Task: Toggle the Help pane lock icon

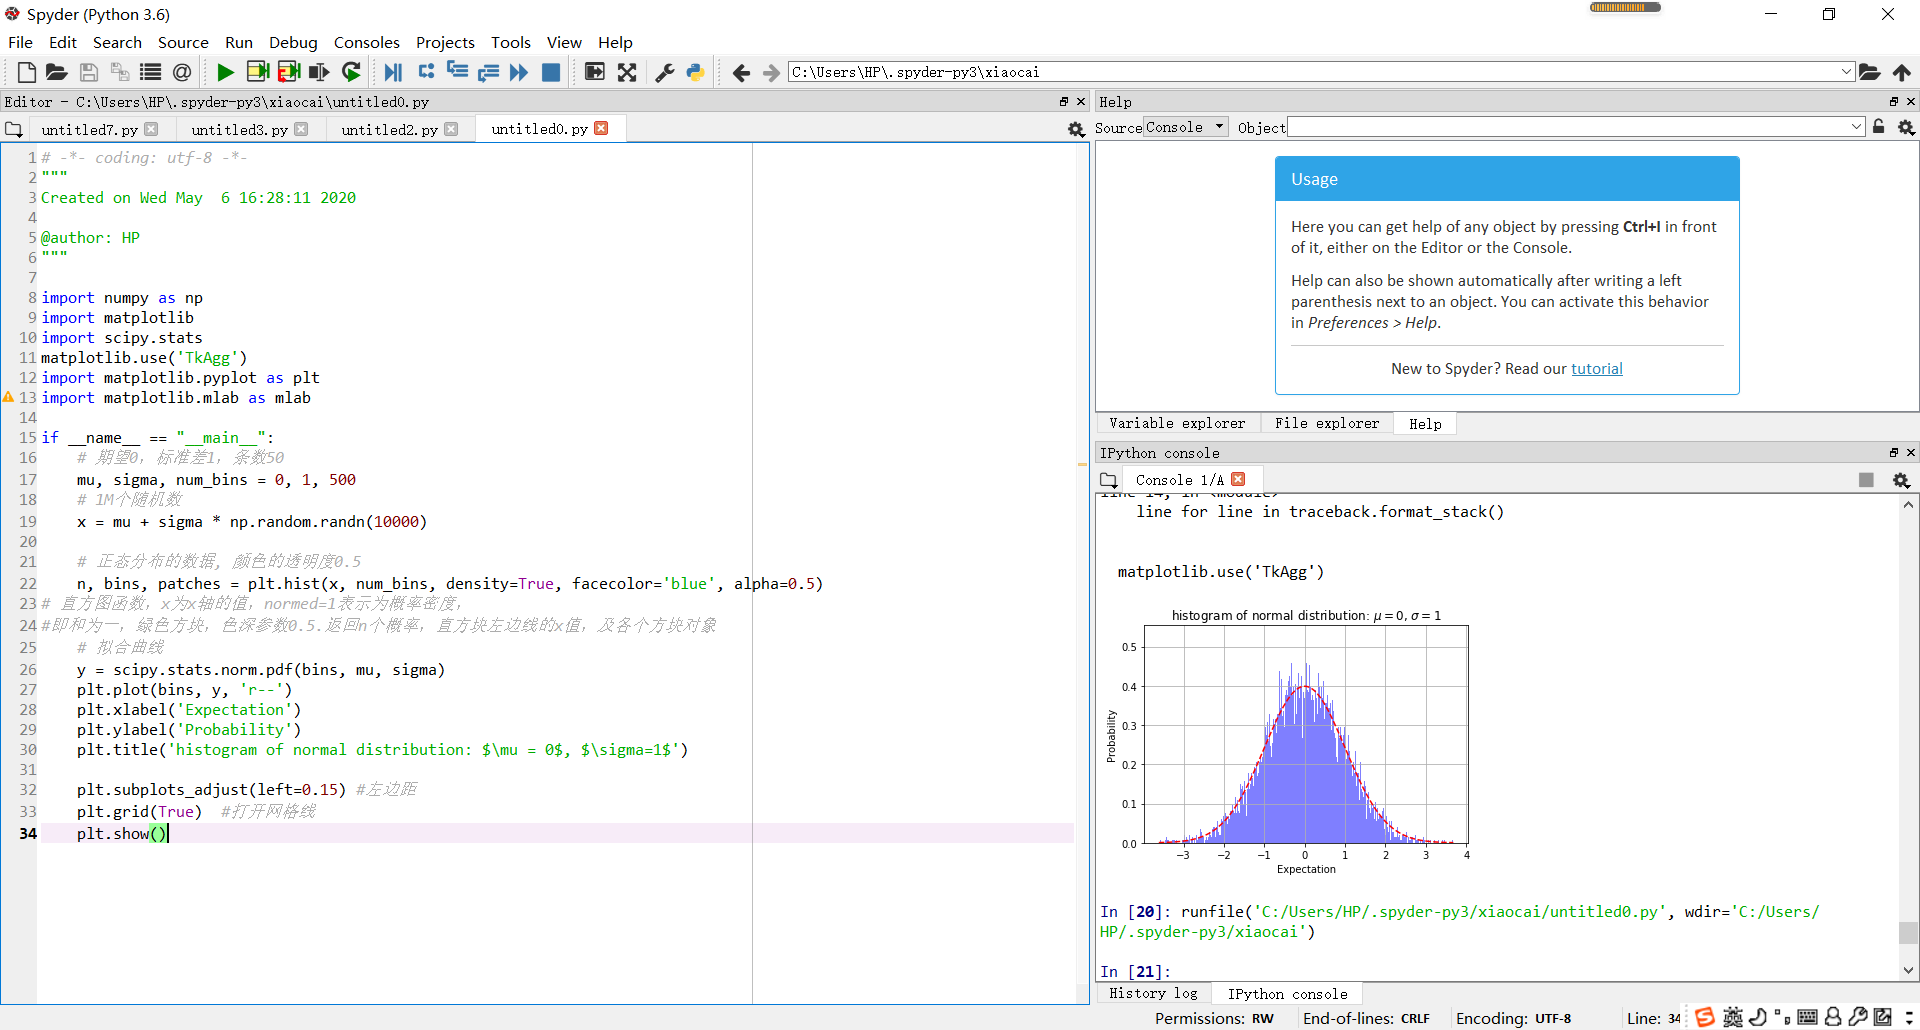Action: click(1878, 127)
